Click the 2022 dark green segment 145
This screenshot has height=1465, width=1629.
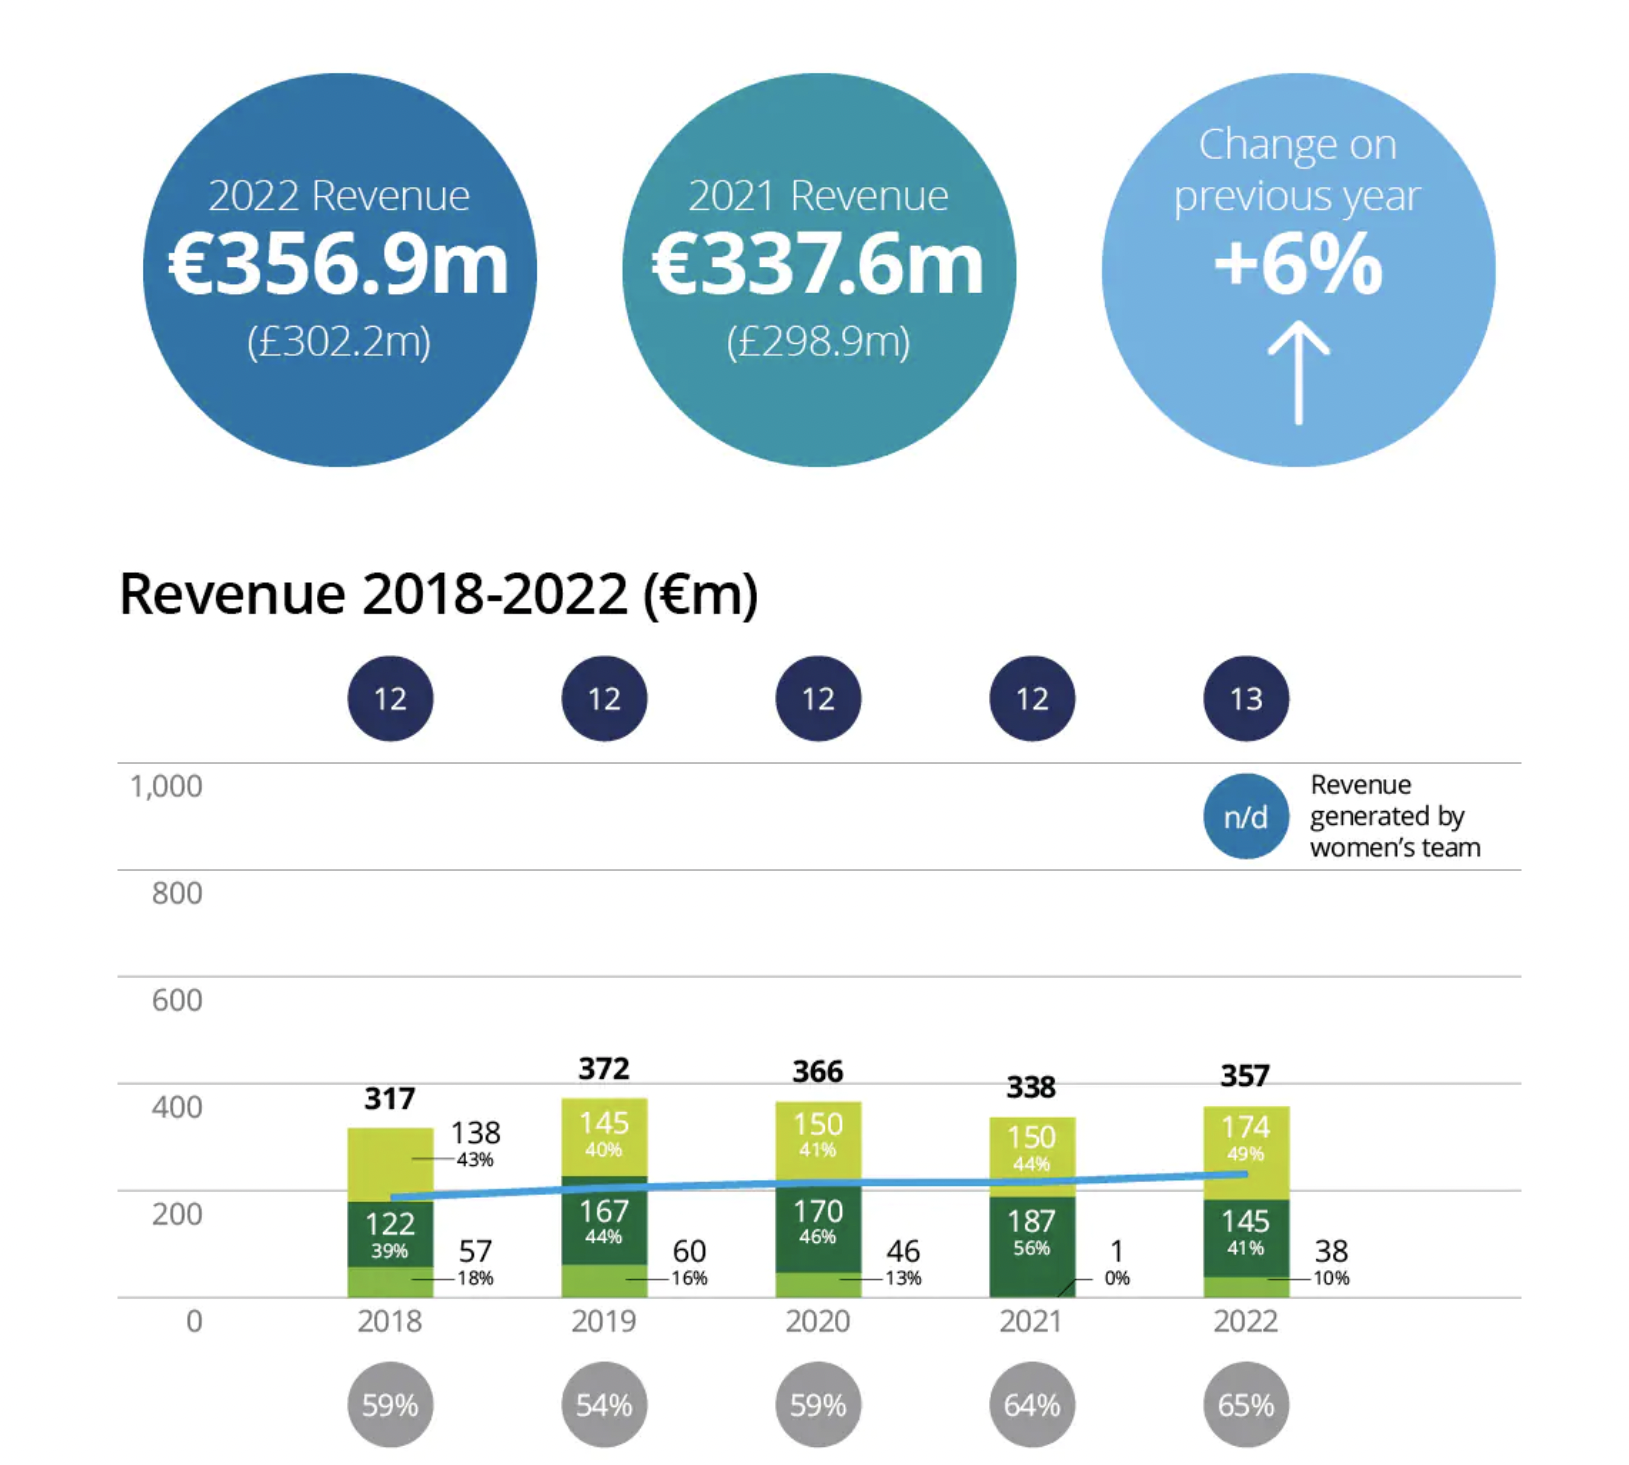tap(1246, 1238)
